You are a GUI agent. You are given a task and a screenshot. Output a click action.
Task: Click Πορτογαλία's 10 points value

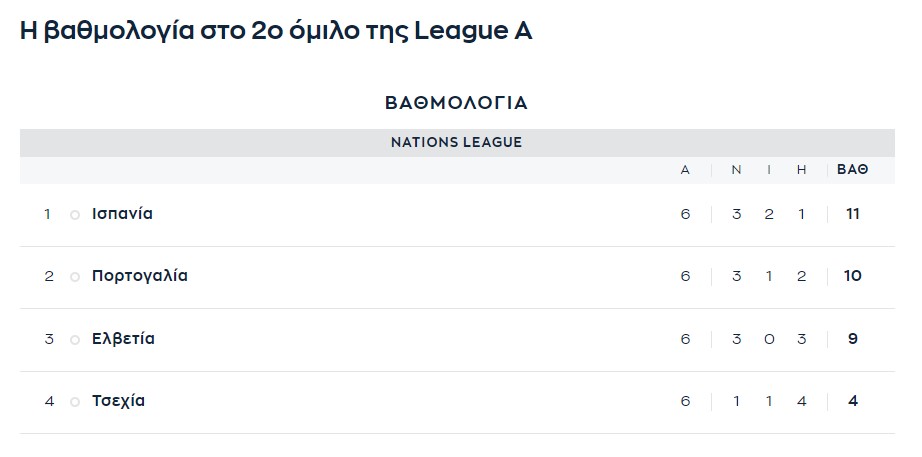click(853, 276)
